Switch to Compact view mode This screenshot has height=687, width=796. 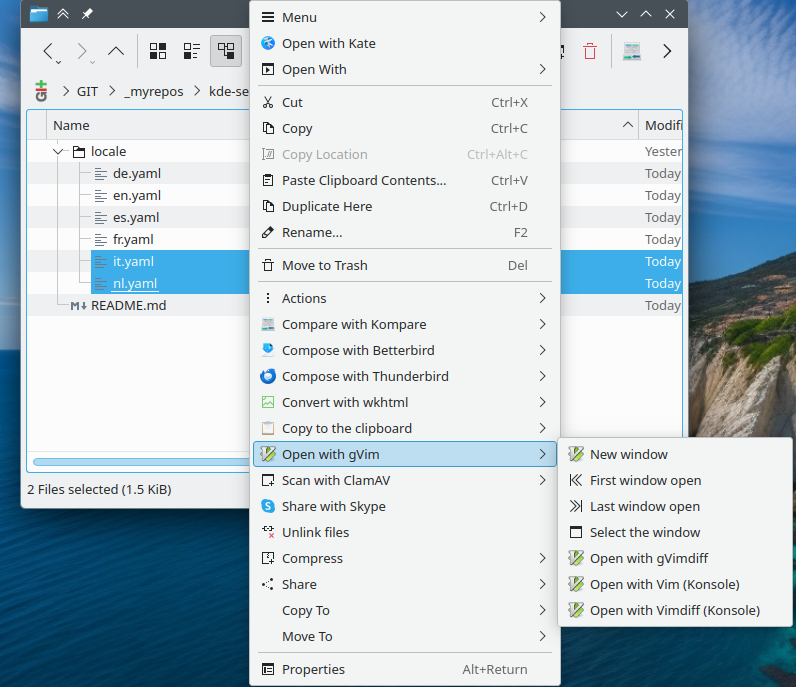click(x=192, y=51)
